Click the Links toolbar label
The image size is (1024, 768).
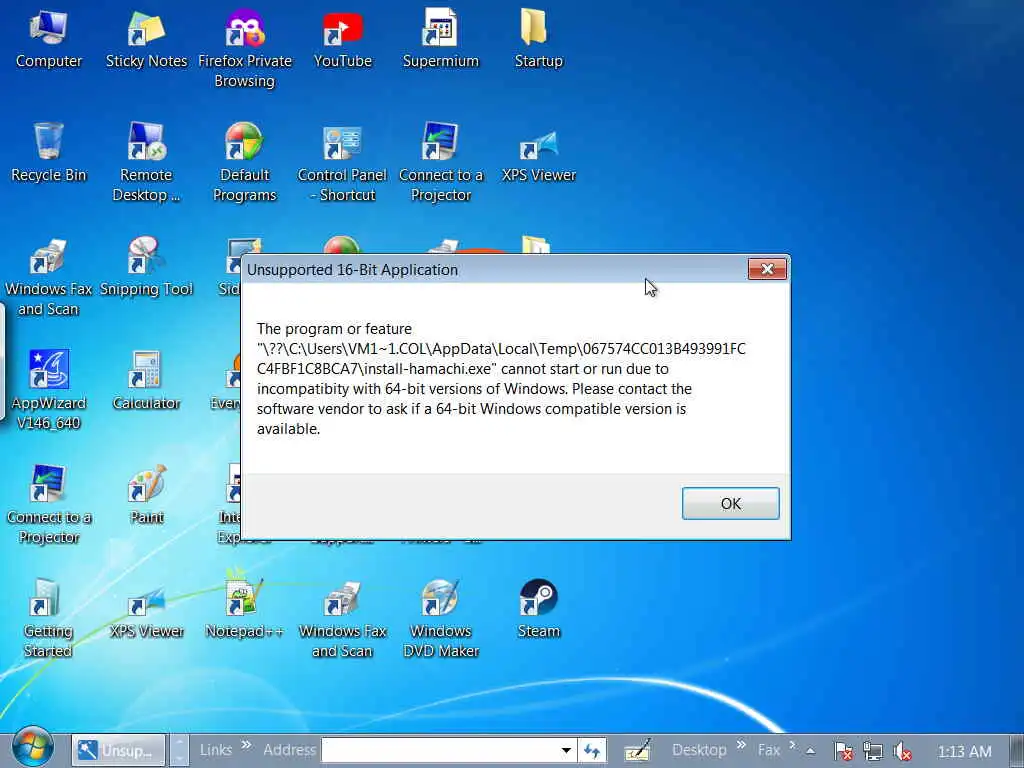(x=216, y=750)
